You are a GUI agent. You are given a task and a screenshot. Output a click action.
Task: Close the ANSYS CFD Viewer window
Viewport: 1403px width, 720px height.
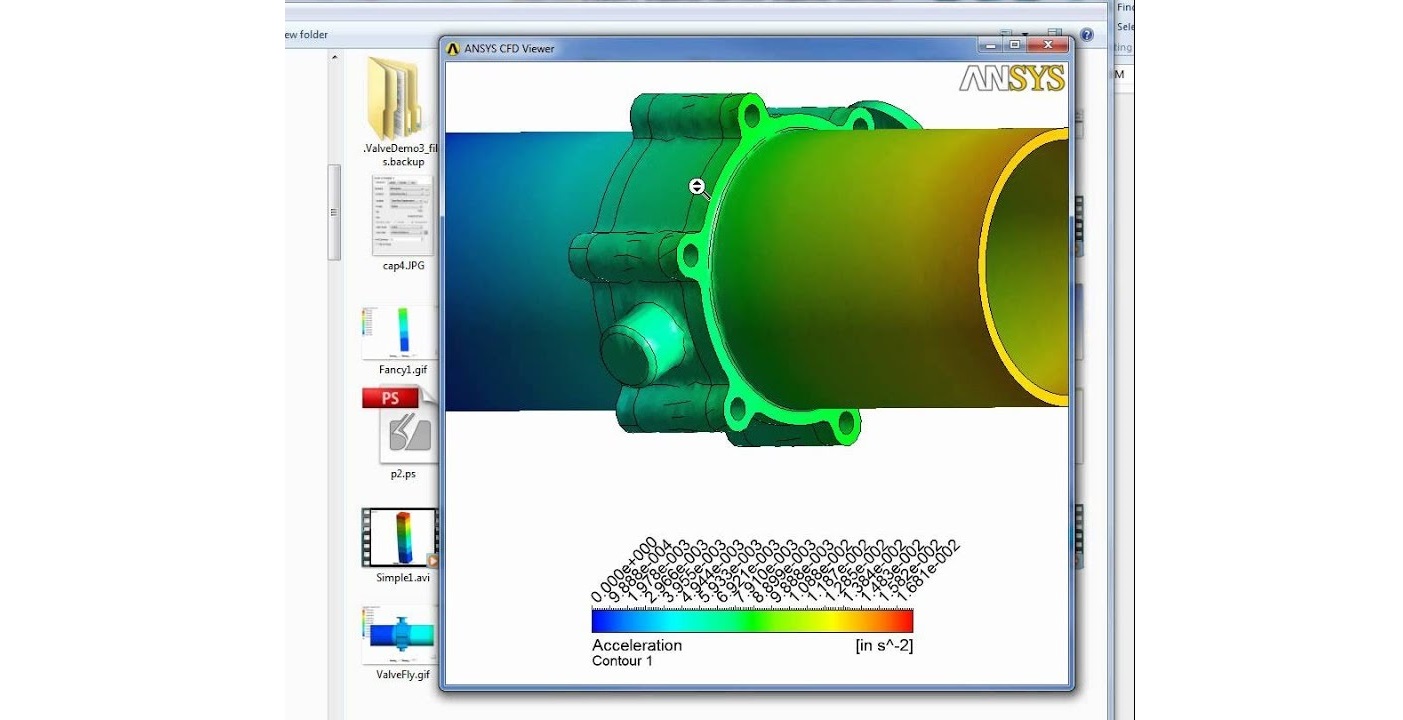[x=1048, y=45]
